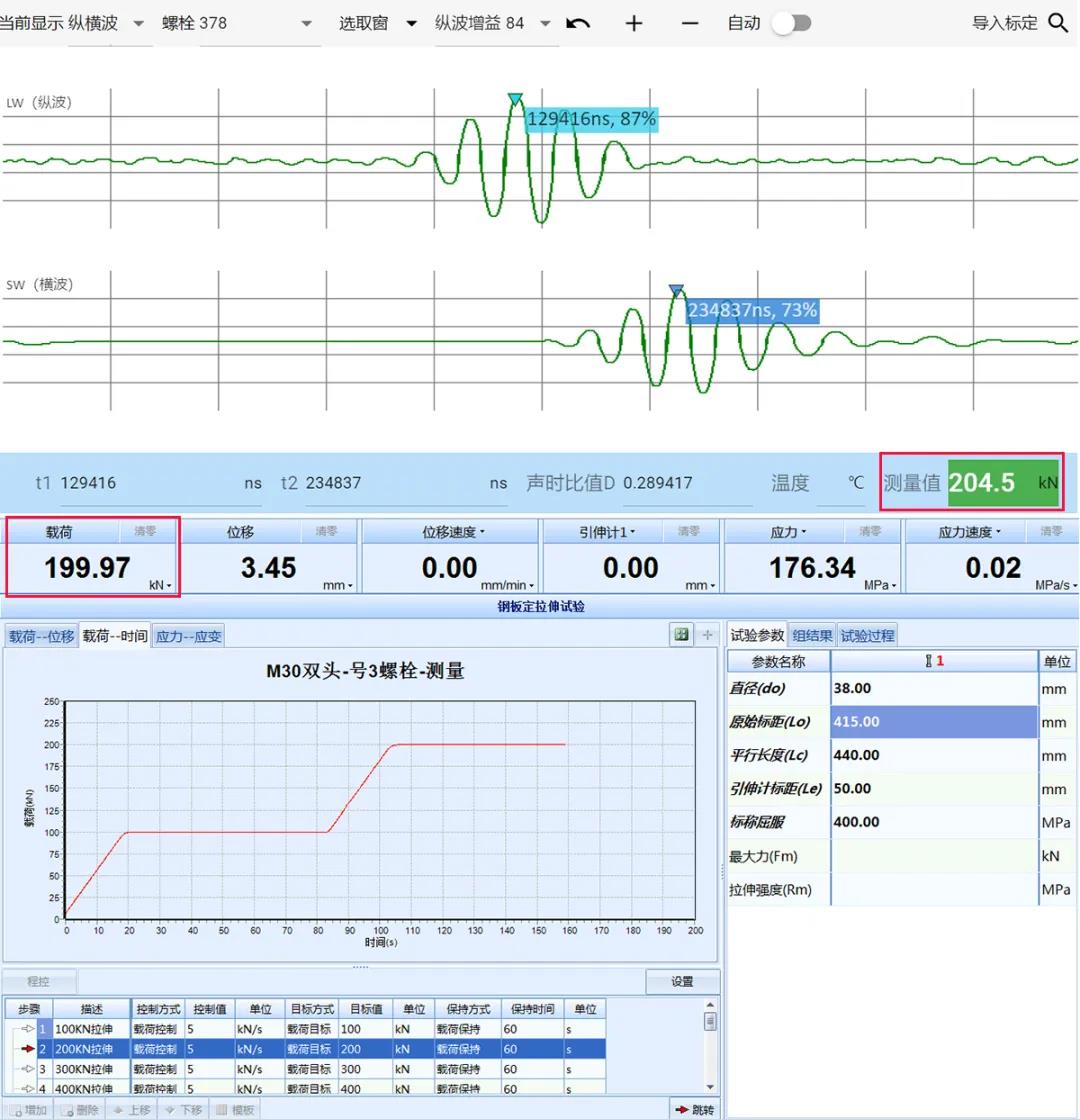This screenshot has height=1119, width=1080.
Task: Click the 设置 settings button
Action: pyautogui.click(x=682, y=981)
